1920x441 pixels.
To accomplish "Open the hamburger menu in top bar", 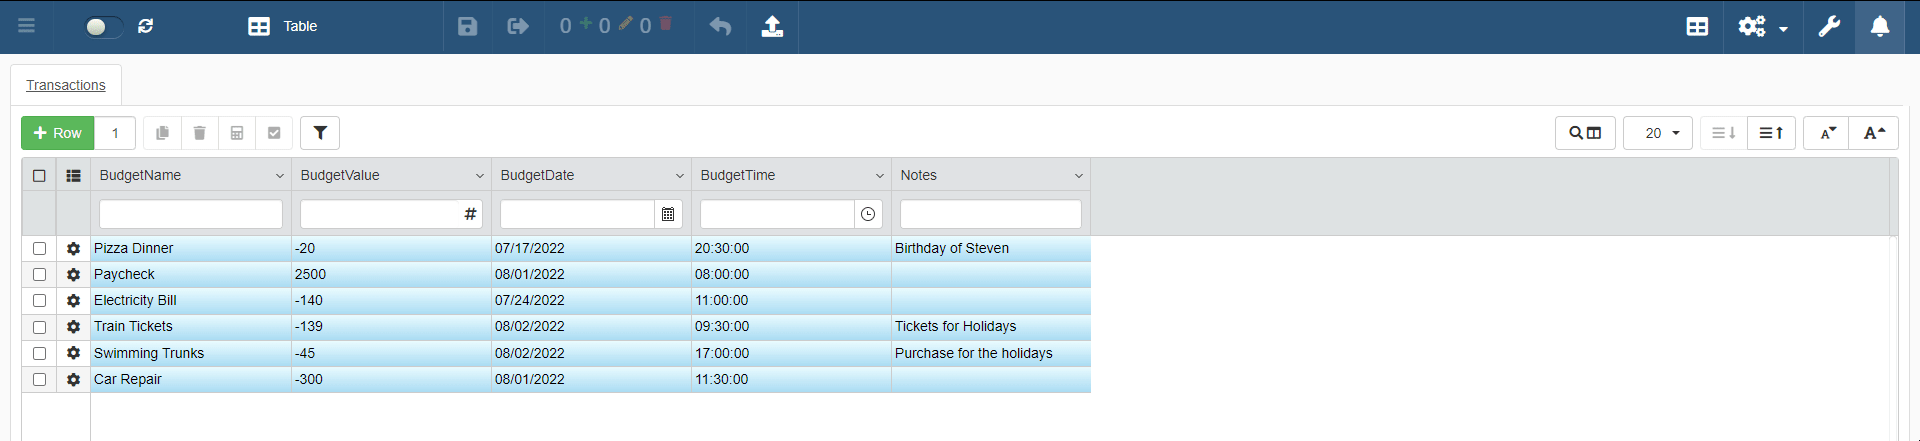I will pyautogui.click(x=27, y=26).
